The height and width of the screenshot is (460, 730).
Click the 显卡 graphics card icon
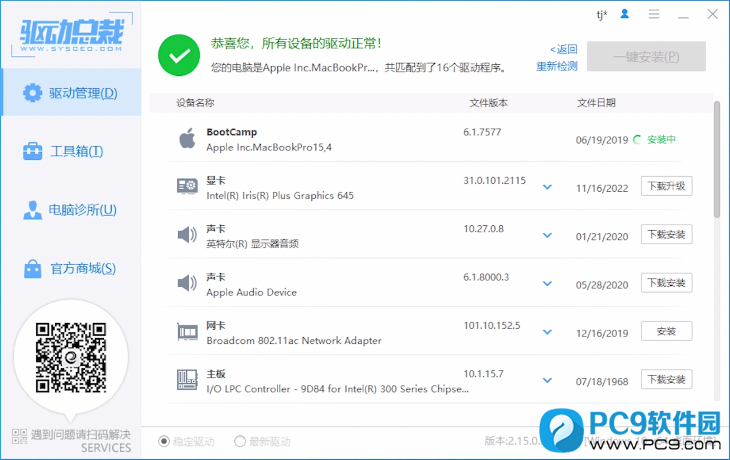(187, 187)
